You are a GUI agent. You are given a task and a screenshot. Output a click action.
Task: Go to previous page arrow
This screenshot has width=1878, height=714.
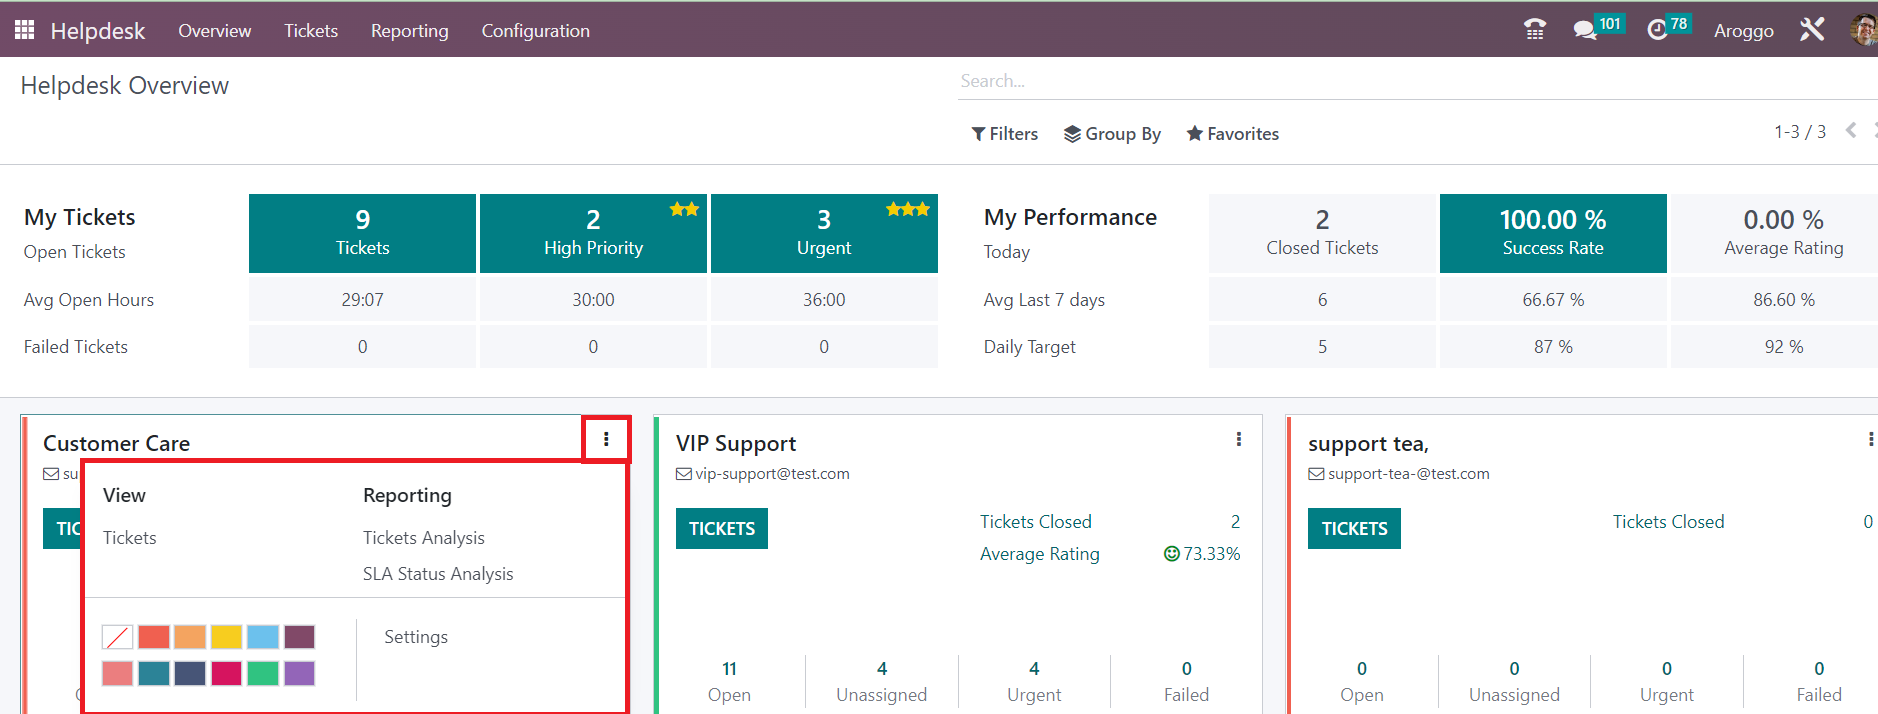coord(1851,131)
